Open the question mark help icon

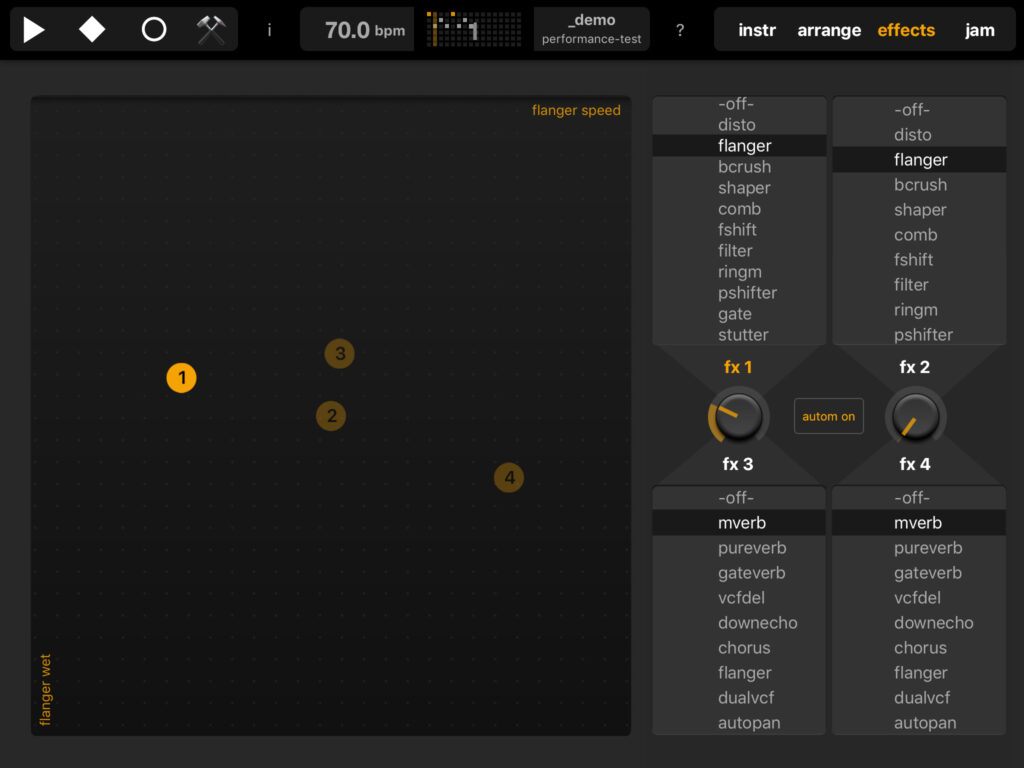pyautogui.click(x=680, y=30)
